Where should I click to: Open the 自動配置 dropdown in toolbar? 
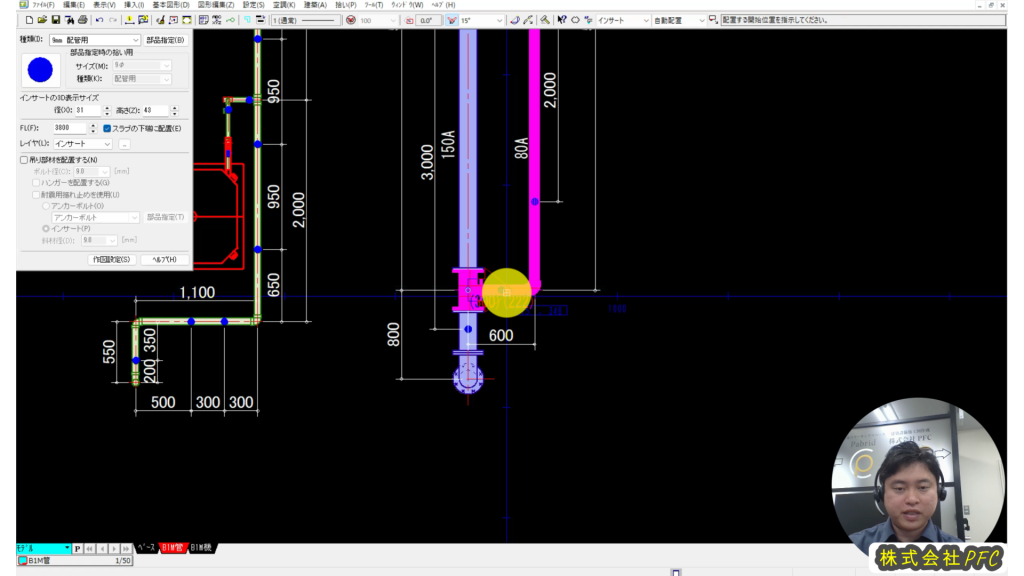click(684, 20)
